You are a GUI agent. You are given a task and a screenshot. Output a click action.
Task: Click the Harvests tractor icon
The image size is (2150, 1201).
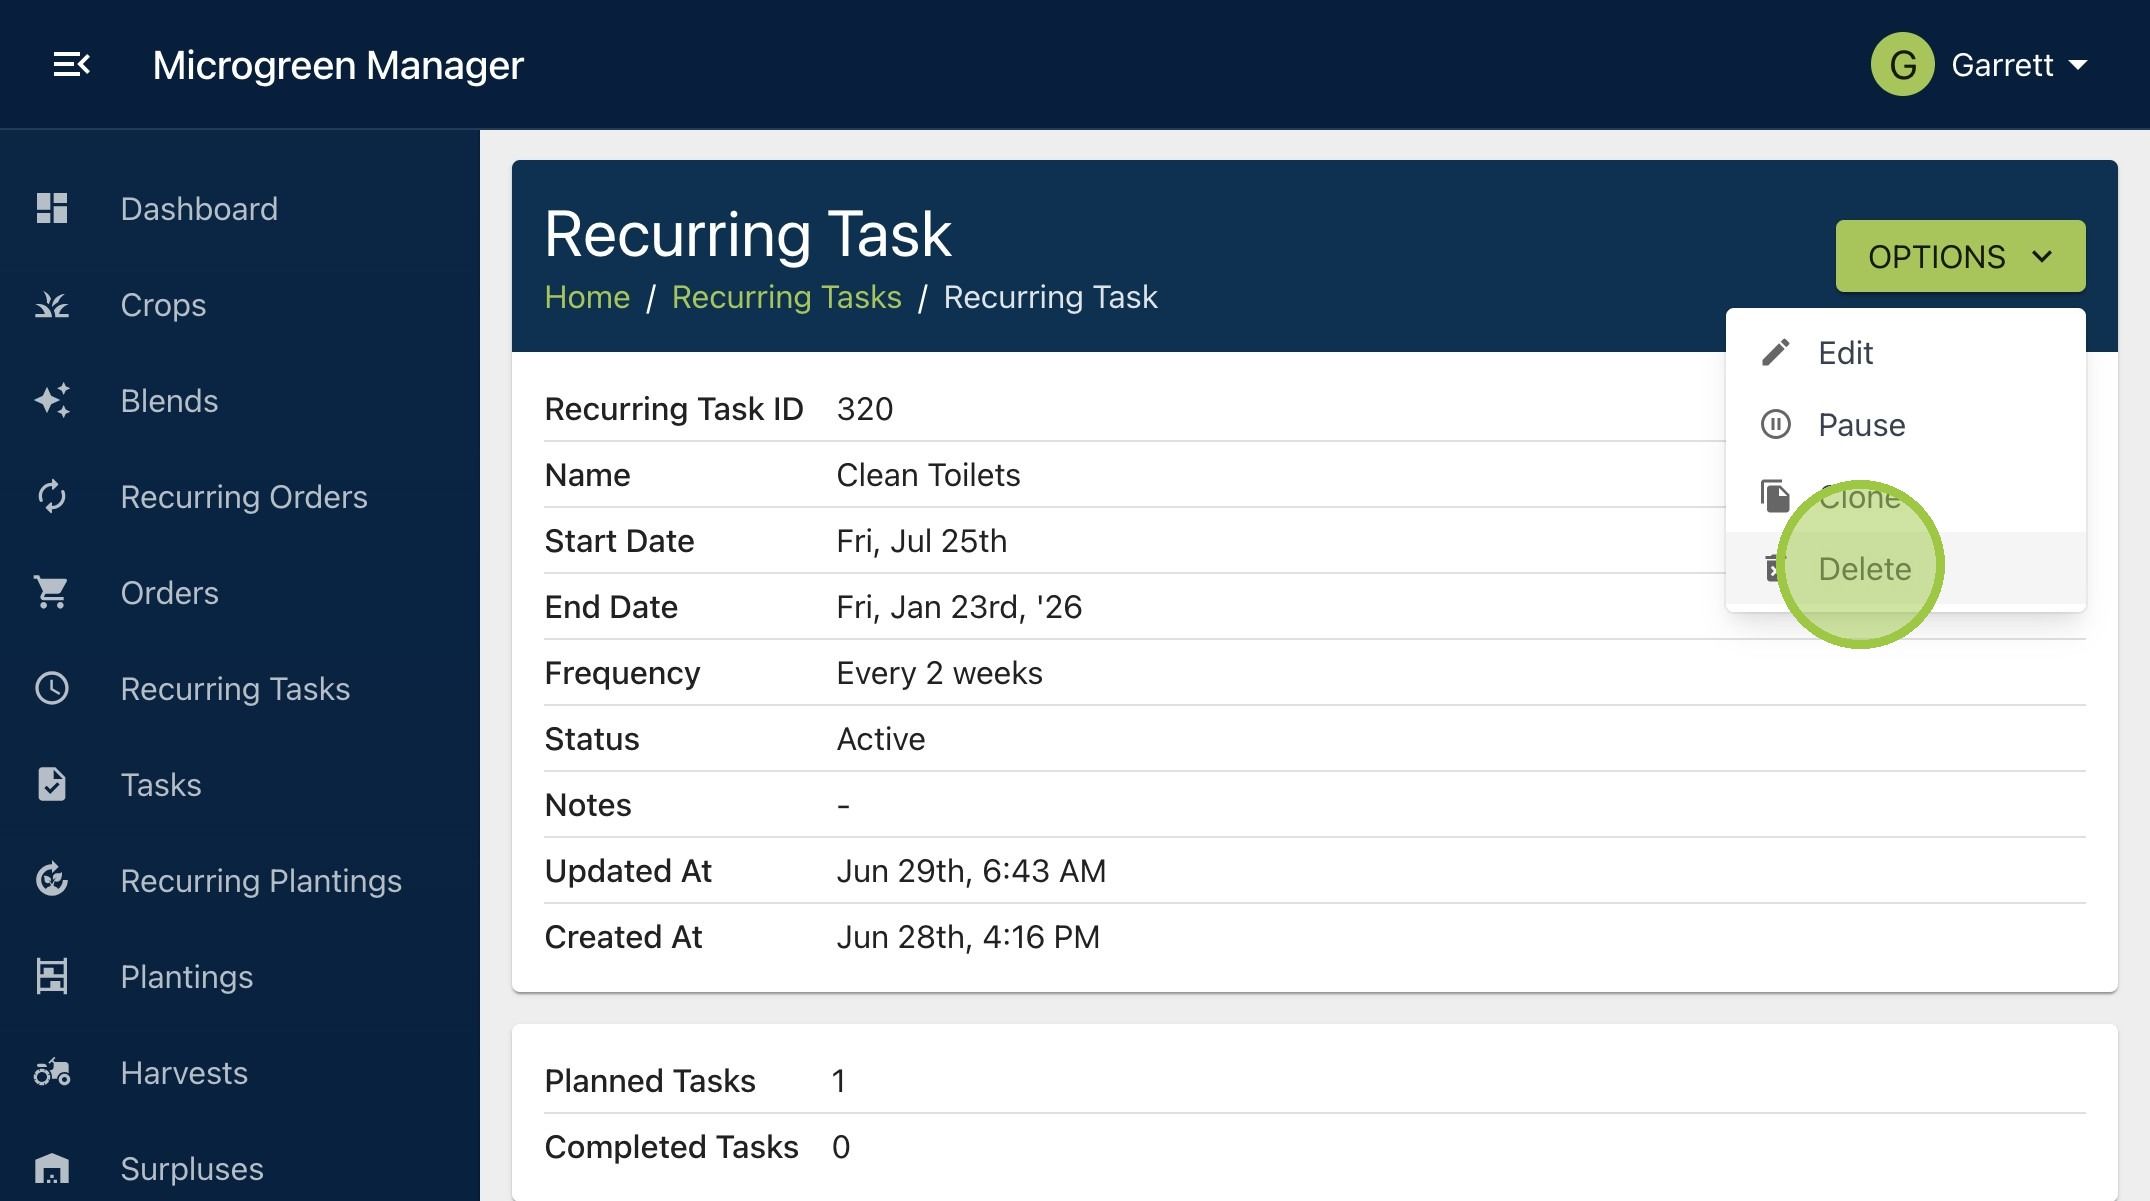pos(52,1072)
